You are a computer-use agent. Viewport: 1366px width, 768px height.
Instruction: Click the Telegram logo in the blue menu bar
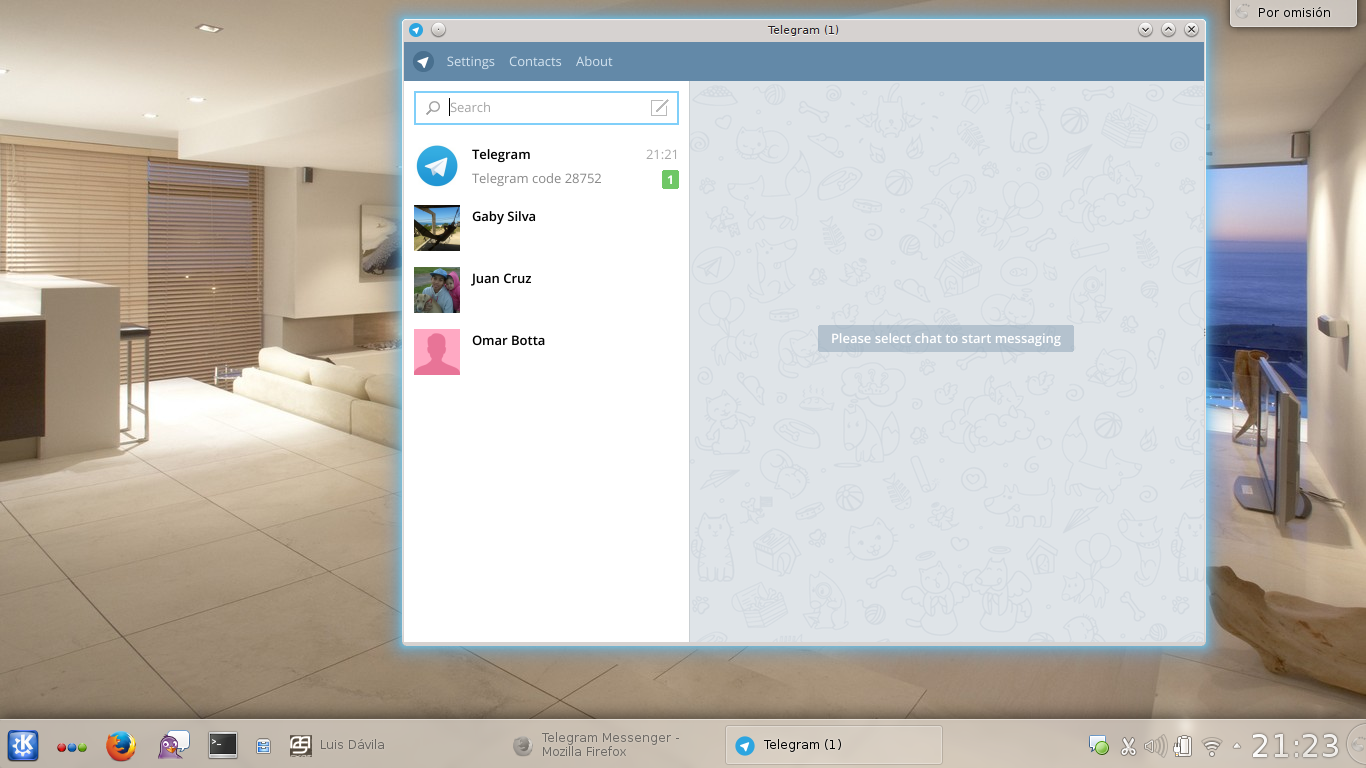click(x=423, y=62)
